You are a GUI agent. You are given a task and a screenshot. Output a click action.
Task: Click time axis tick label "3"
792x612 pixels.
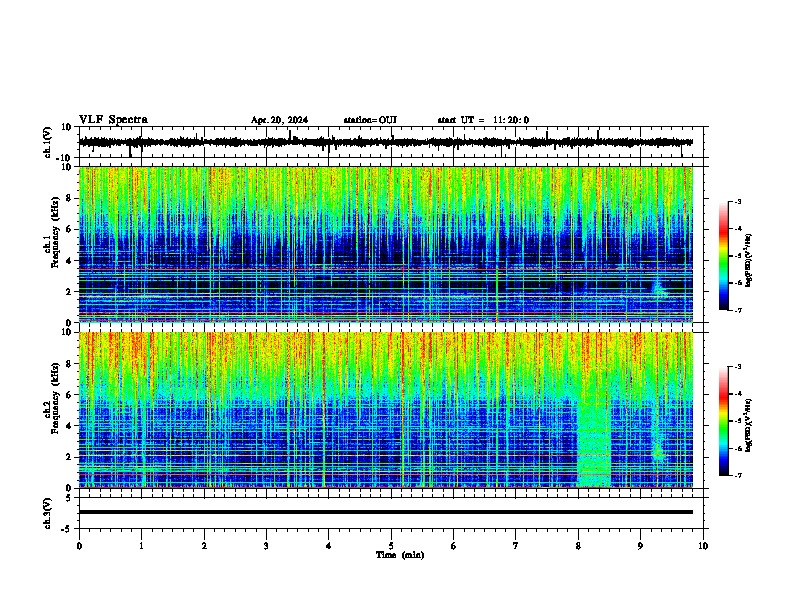[x=266, y=546]
